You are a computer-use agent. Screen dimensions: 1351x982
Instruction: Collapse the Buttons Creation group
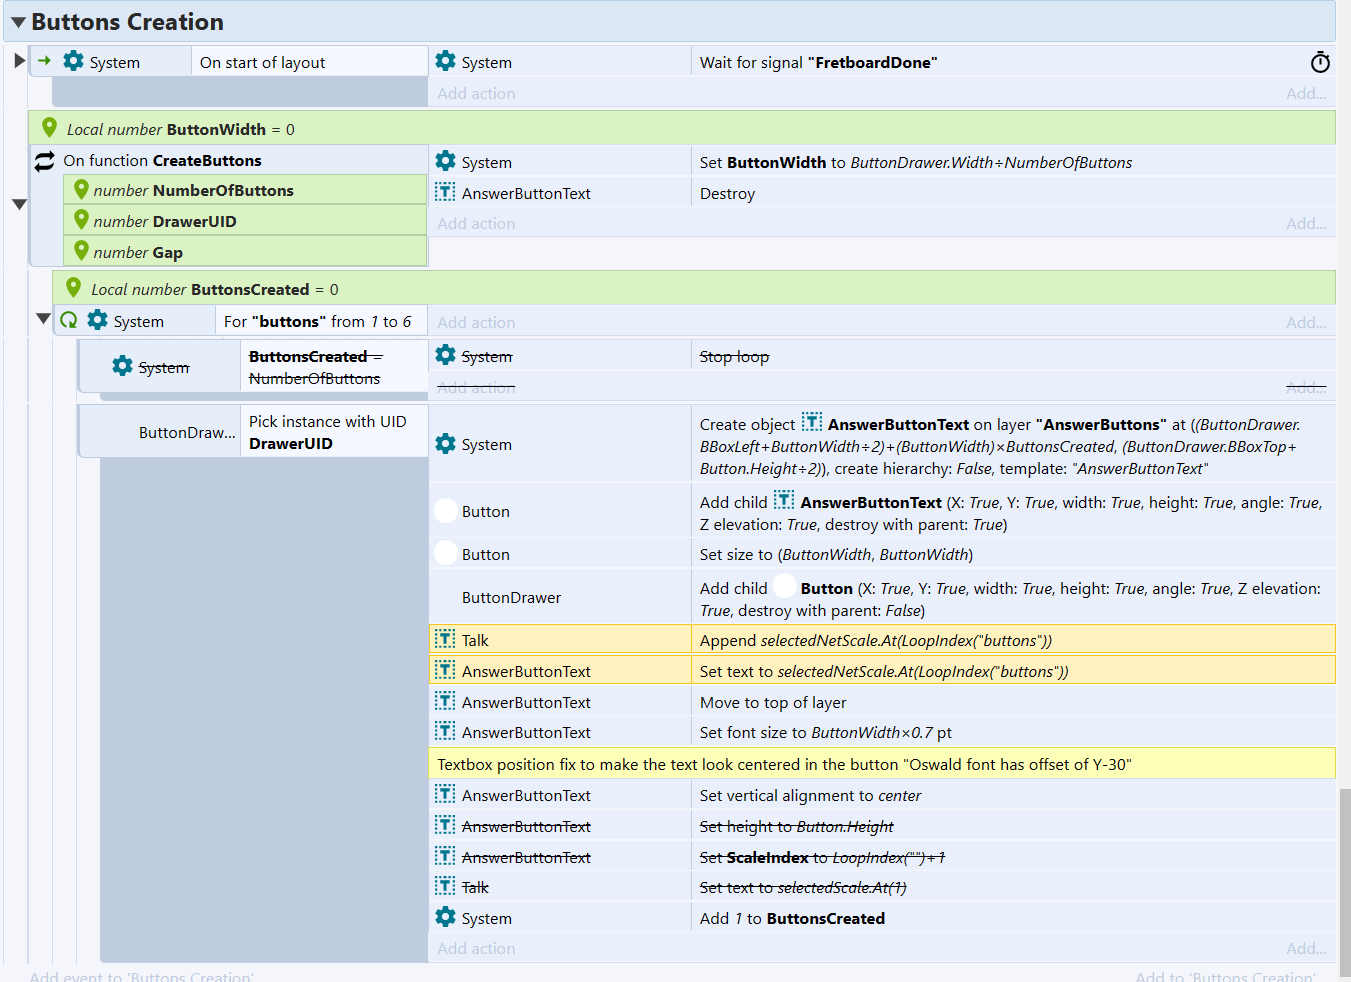[x=18, y=22]
